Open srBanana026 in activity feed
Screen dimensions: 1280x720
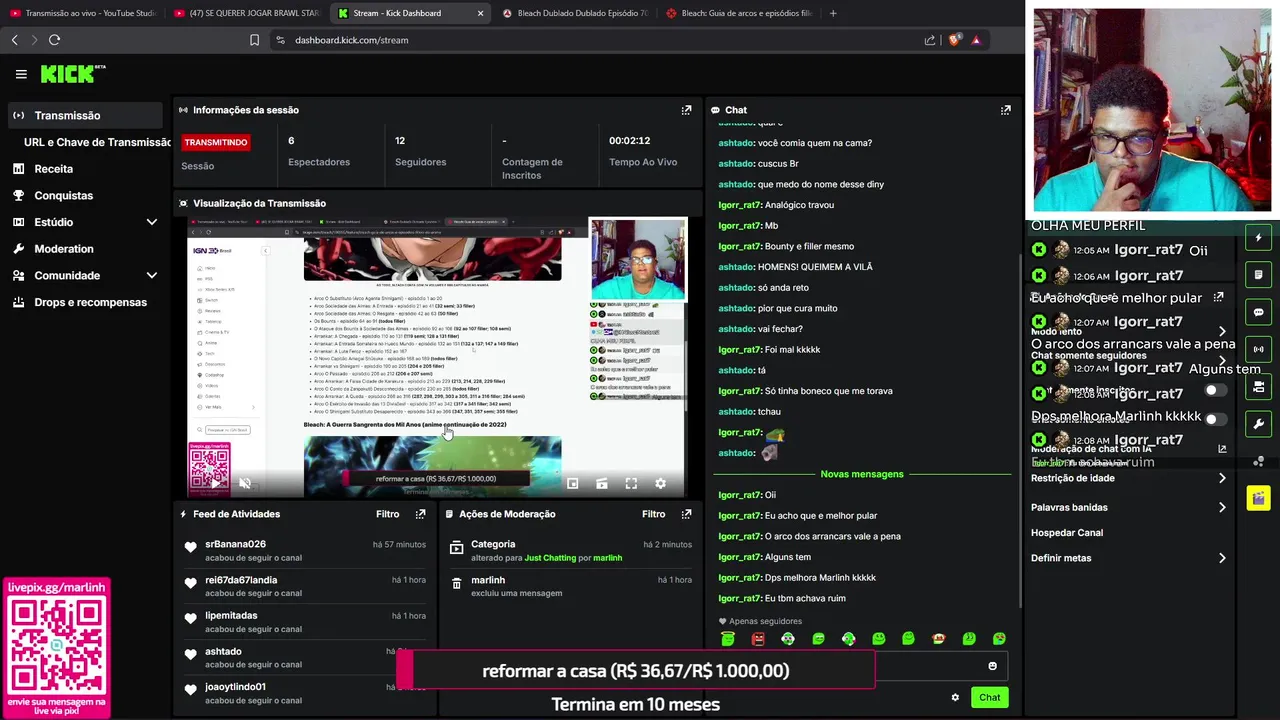tap(235, 544)
